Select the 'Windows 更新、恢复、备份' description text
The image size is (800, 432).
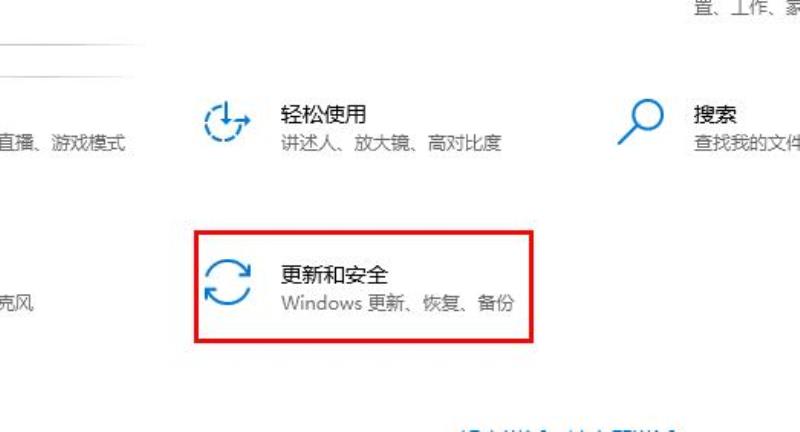coord(397,303)
